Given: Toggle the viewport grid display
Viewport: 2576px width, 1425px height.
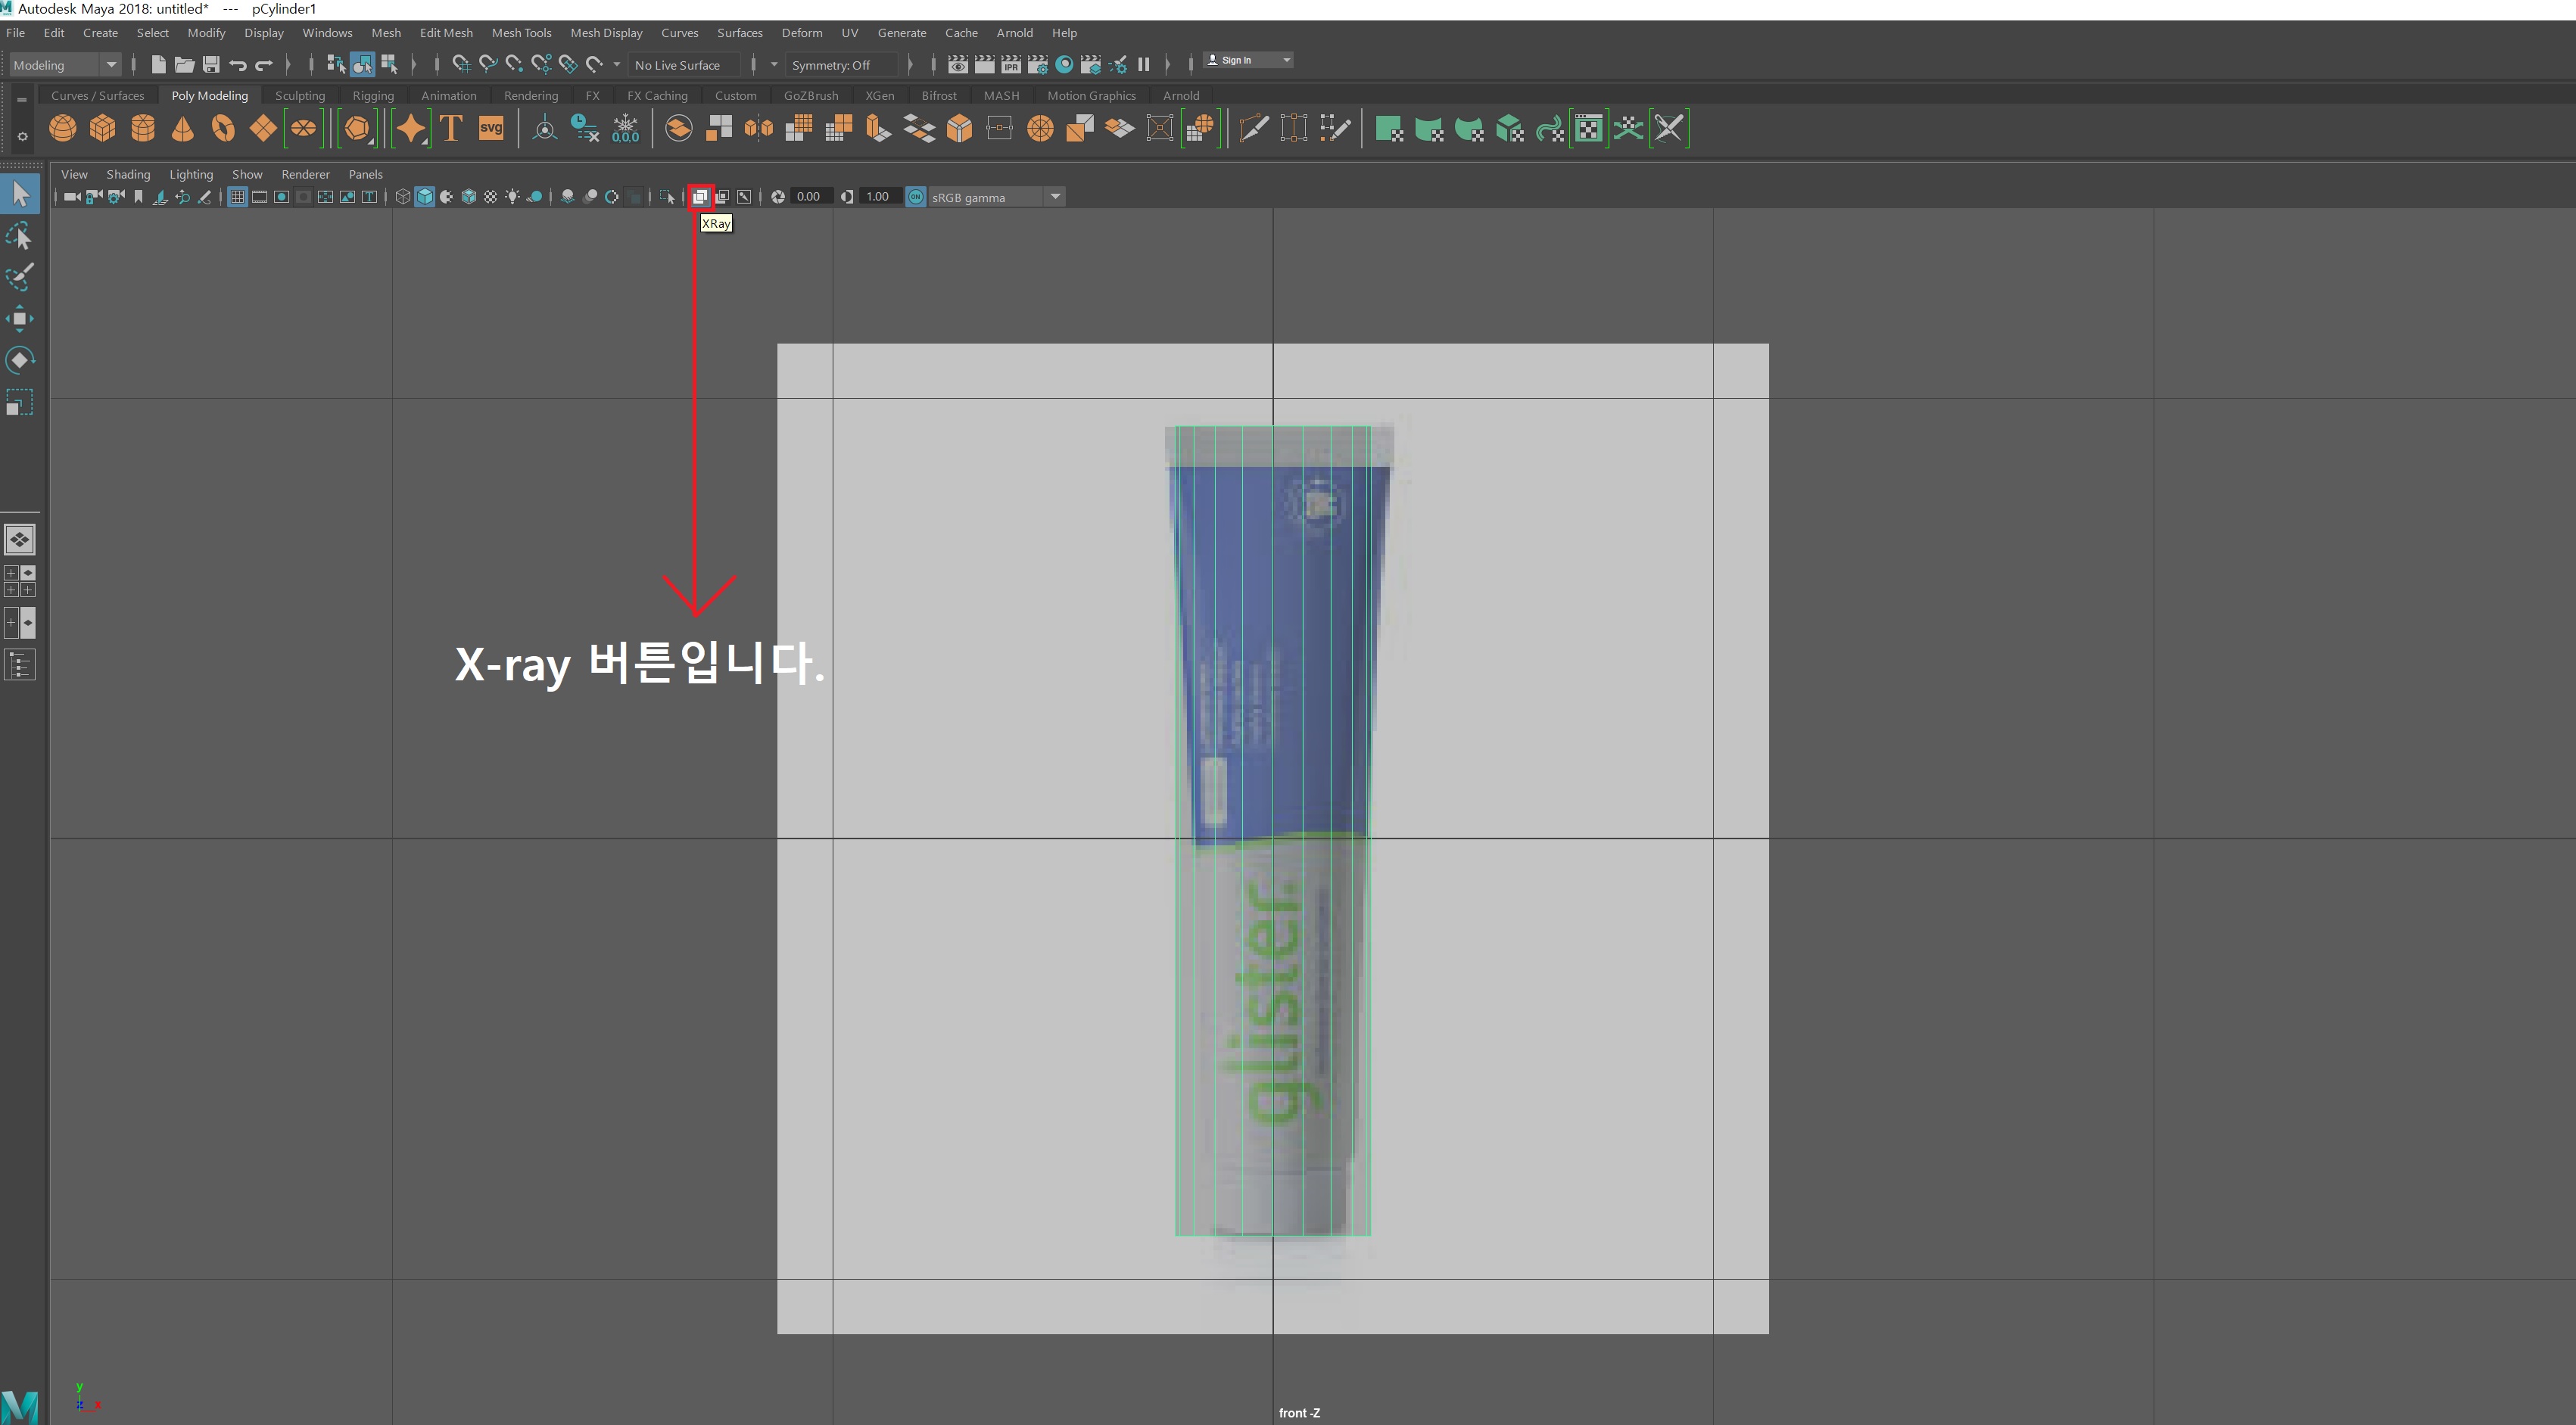Looking at the screenshot, I should 237,197.
